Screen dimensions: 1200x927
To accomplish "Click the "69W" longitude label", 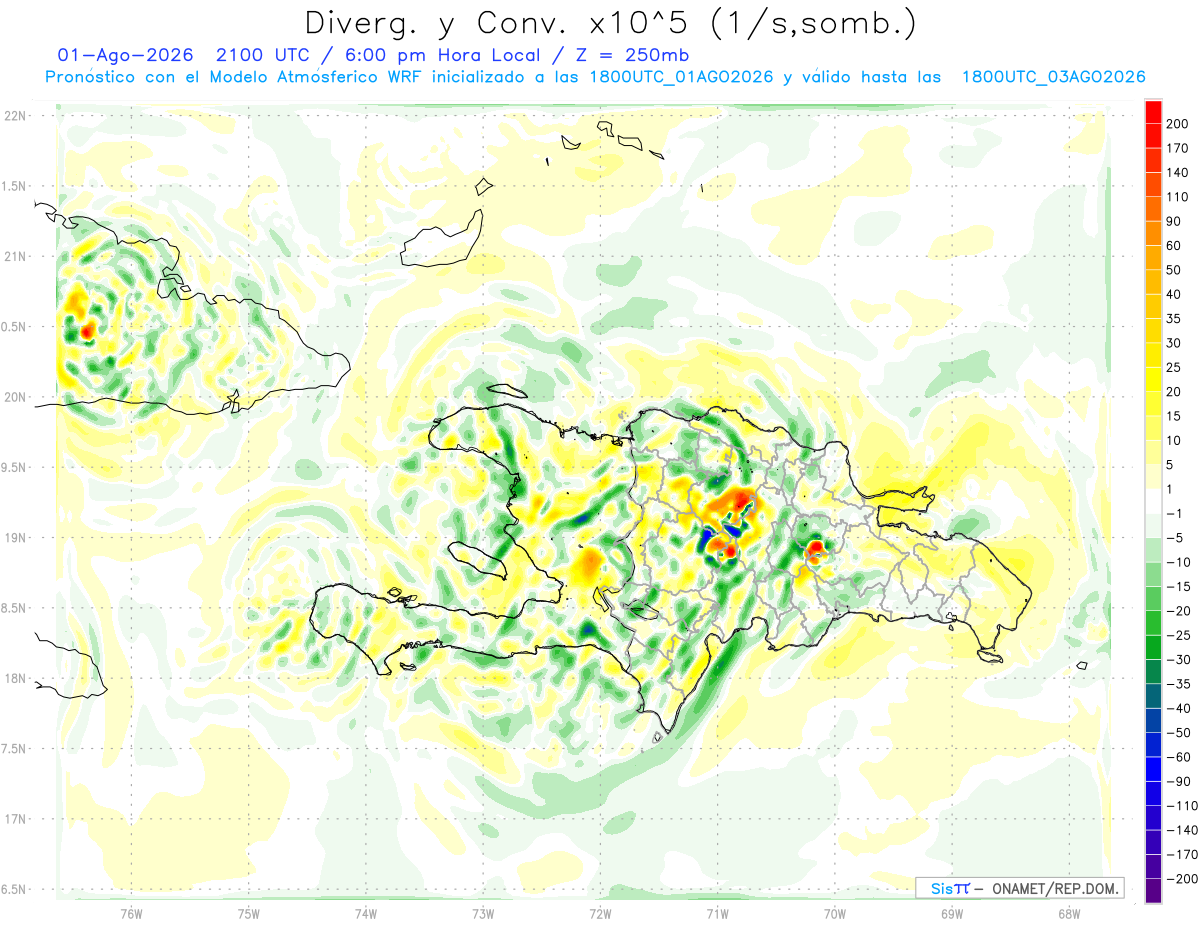I will coord(952,913).
